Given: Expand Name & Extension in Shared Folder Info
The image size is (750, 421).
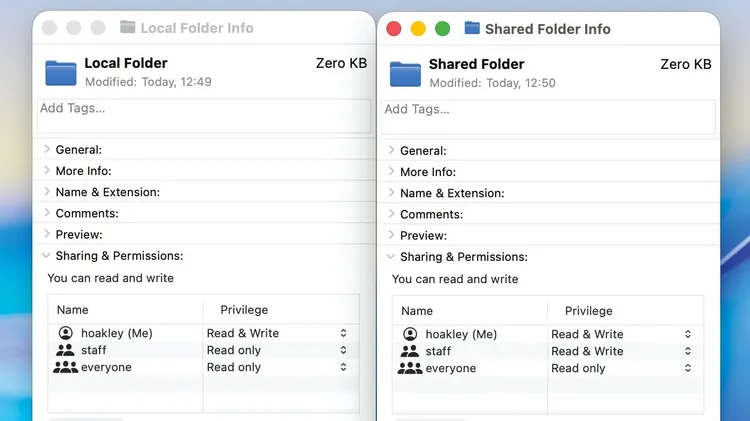Looking at the screenshot, I should (392, 193).
